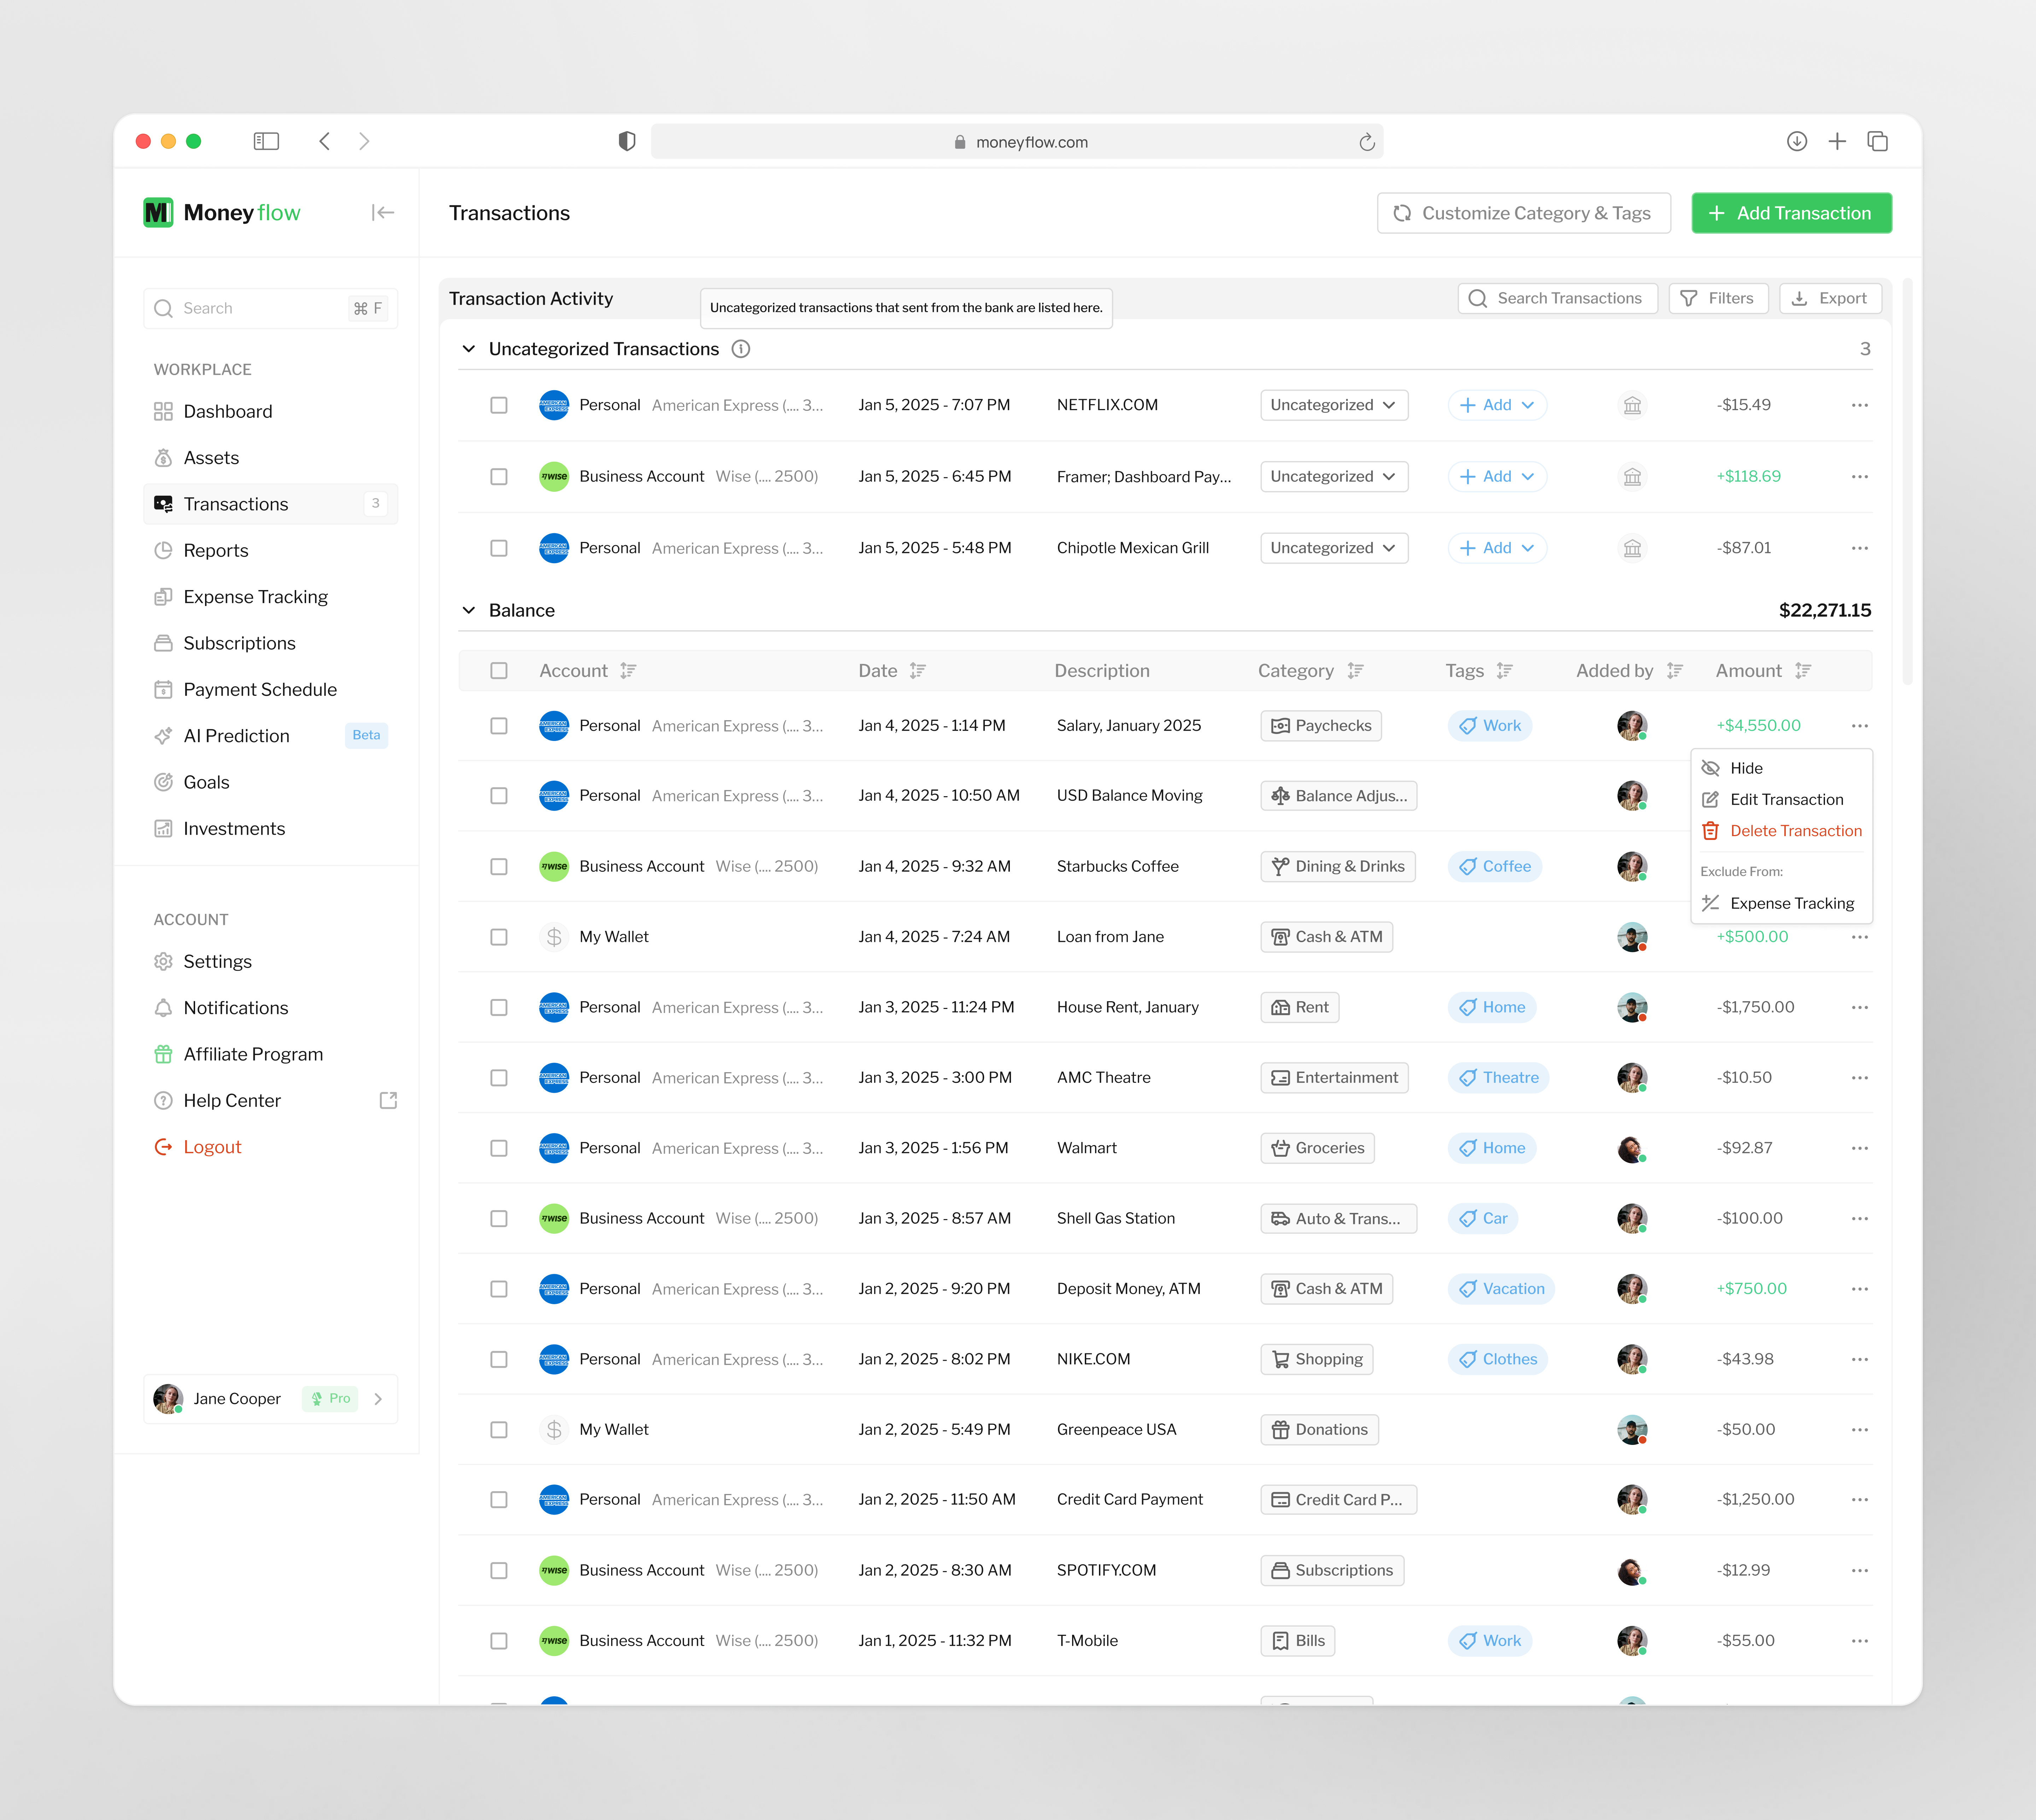Select Edit Transaction from the context menu
This screenshot has height=1820, width=2036.
(1786, 799)
